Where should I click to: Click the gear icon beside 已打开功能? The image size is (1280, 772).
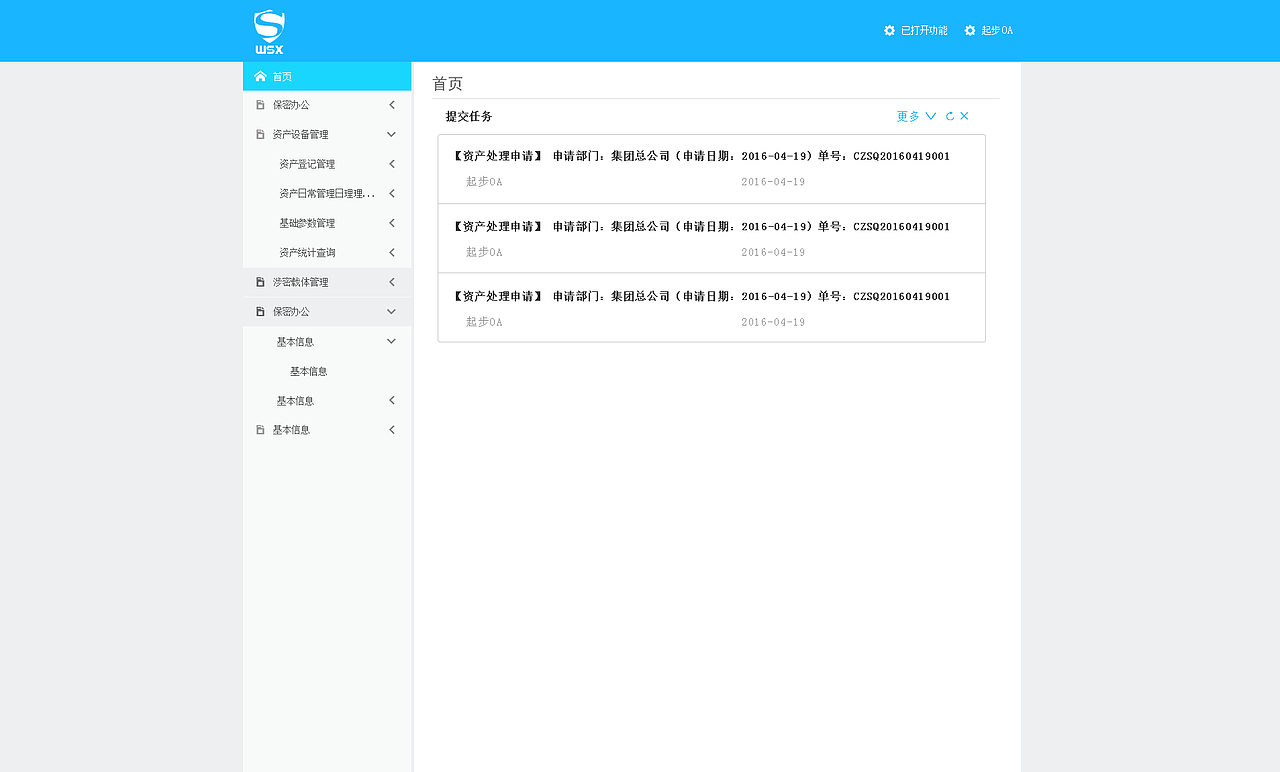pos(890,31)
